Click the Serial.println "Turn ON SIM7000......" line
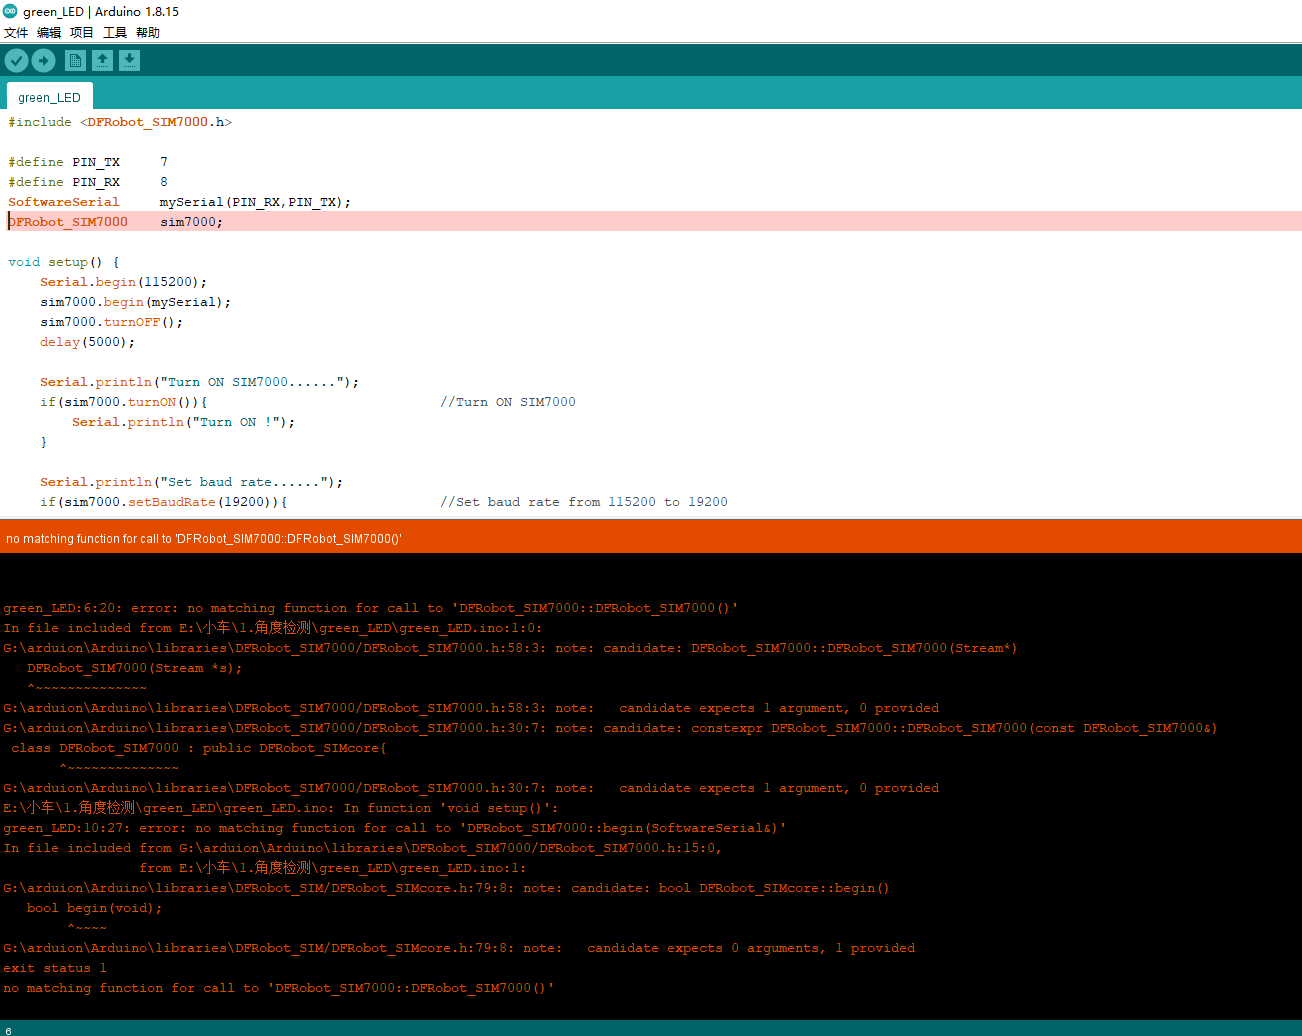 pos(199,382)
